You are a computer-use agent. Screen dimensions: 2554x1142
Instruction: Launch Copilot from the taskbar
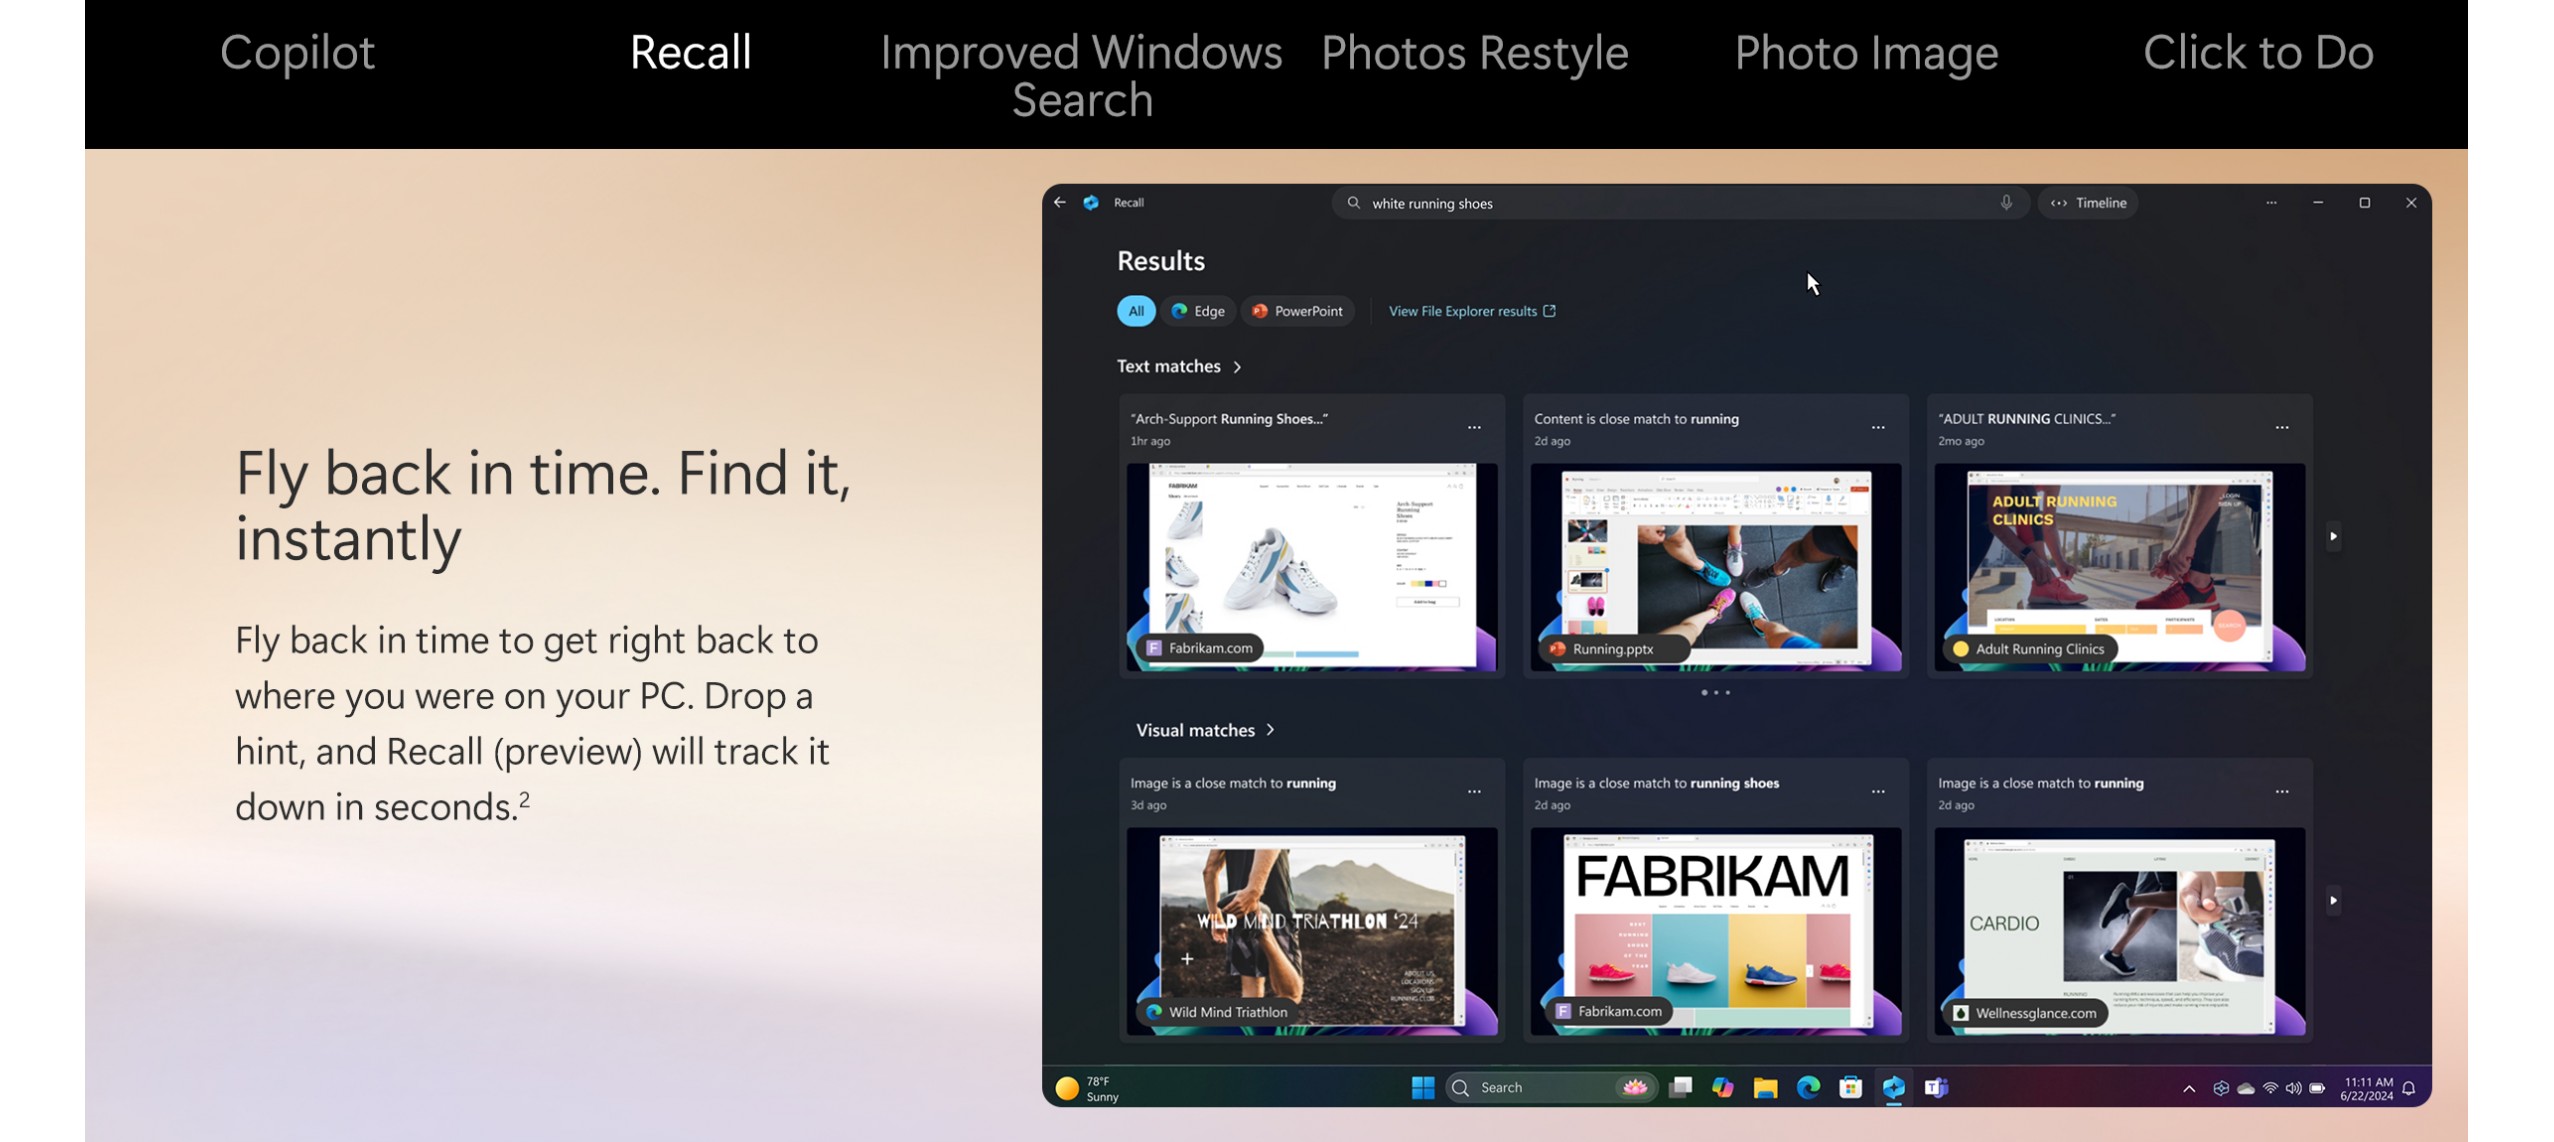1722,1087
